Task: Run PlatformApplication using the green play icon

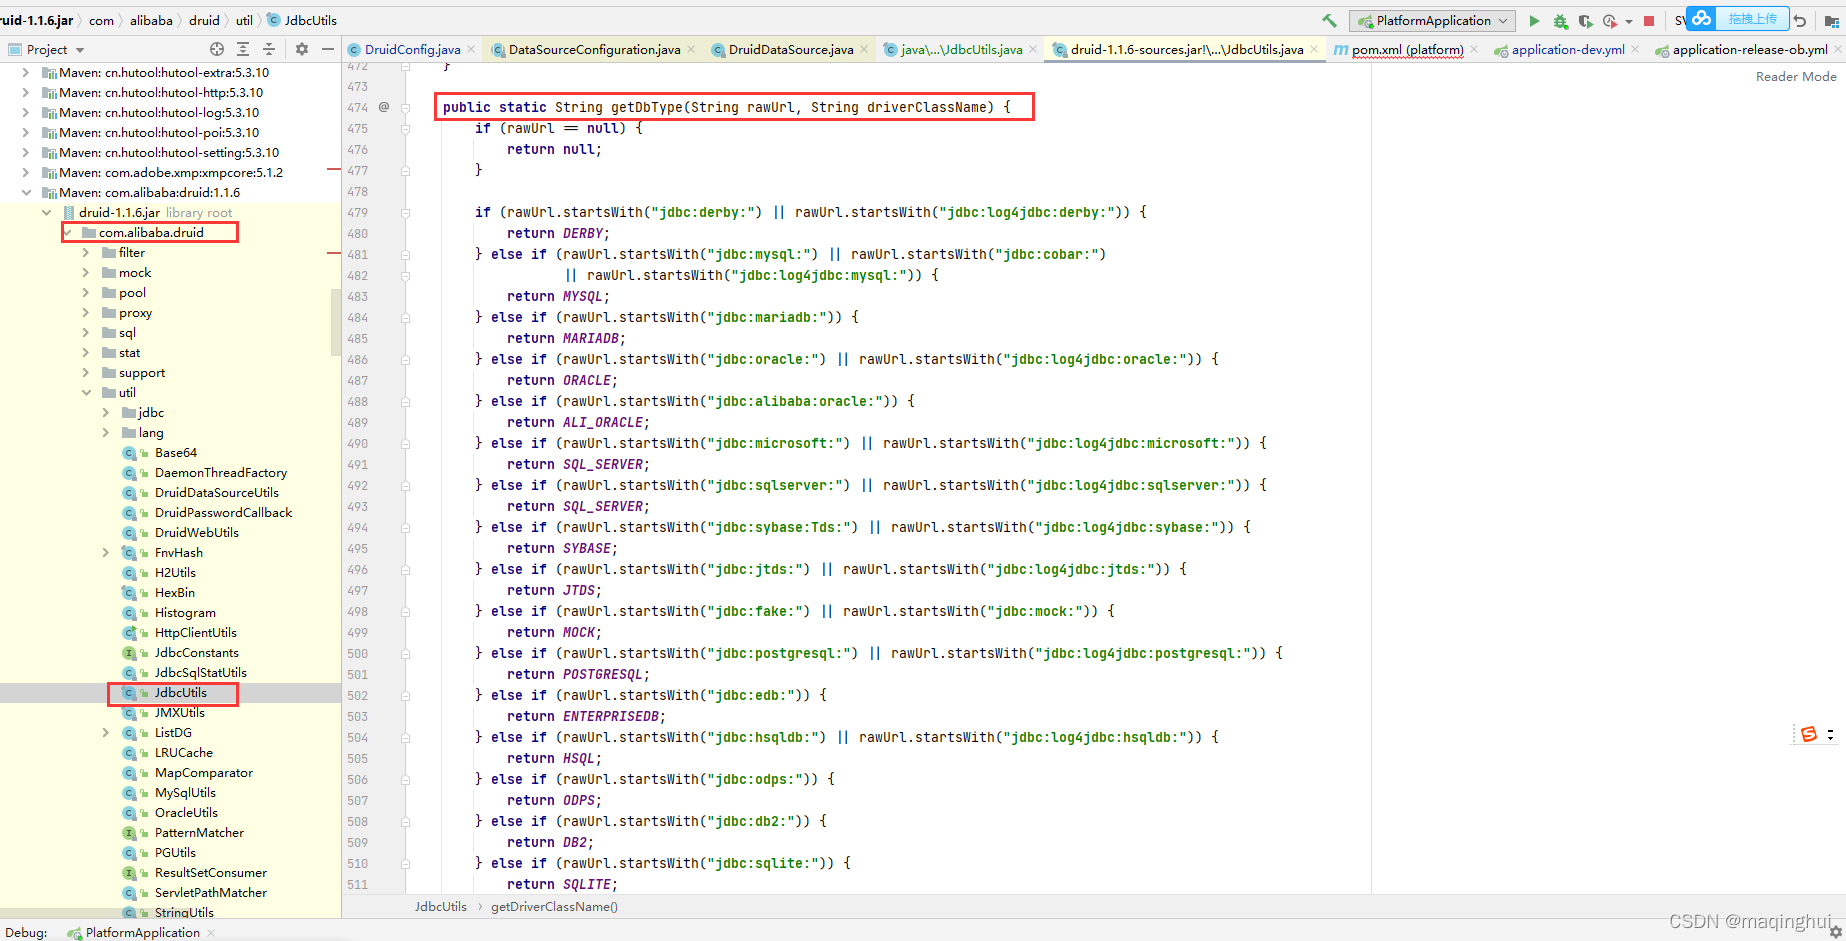Action: pyautogui.click(x=1534, y=20)
